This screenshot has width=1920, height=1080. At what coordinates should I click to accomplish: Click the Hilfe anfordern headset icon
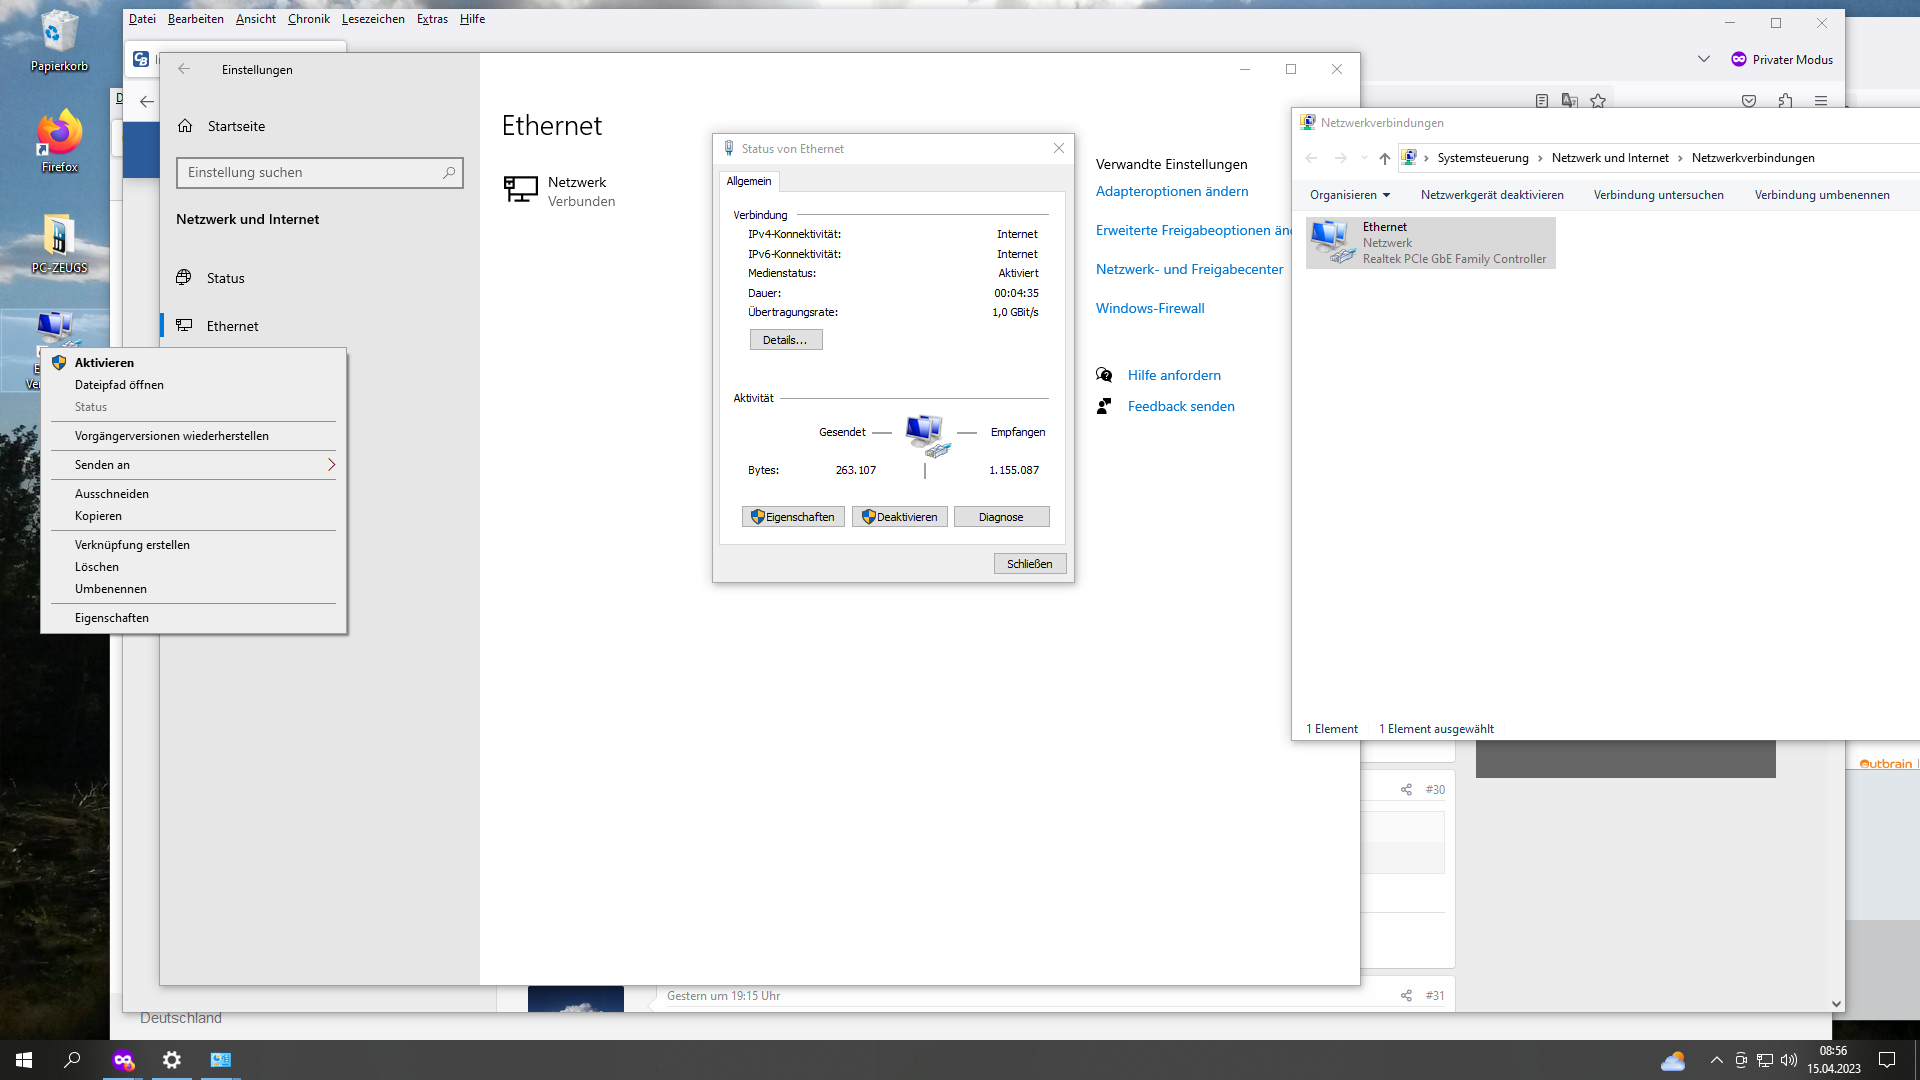(1104, 374)
